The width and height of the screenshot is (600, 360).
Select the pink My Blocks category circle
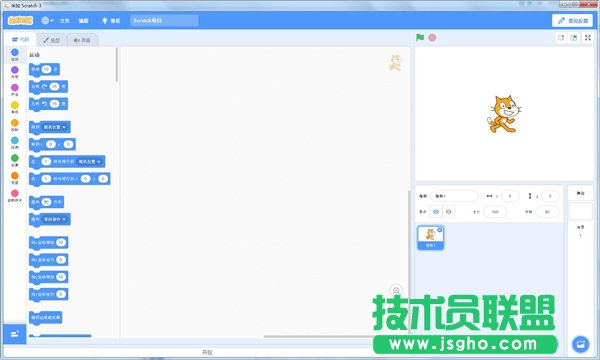15,193
